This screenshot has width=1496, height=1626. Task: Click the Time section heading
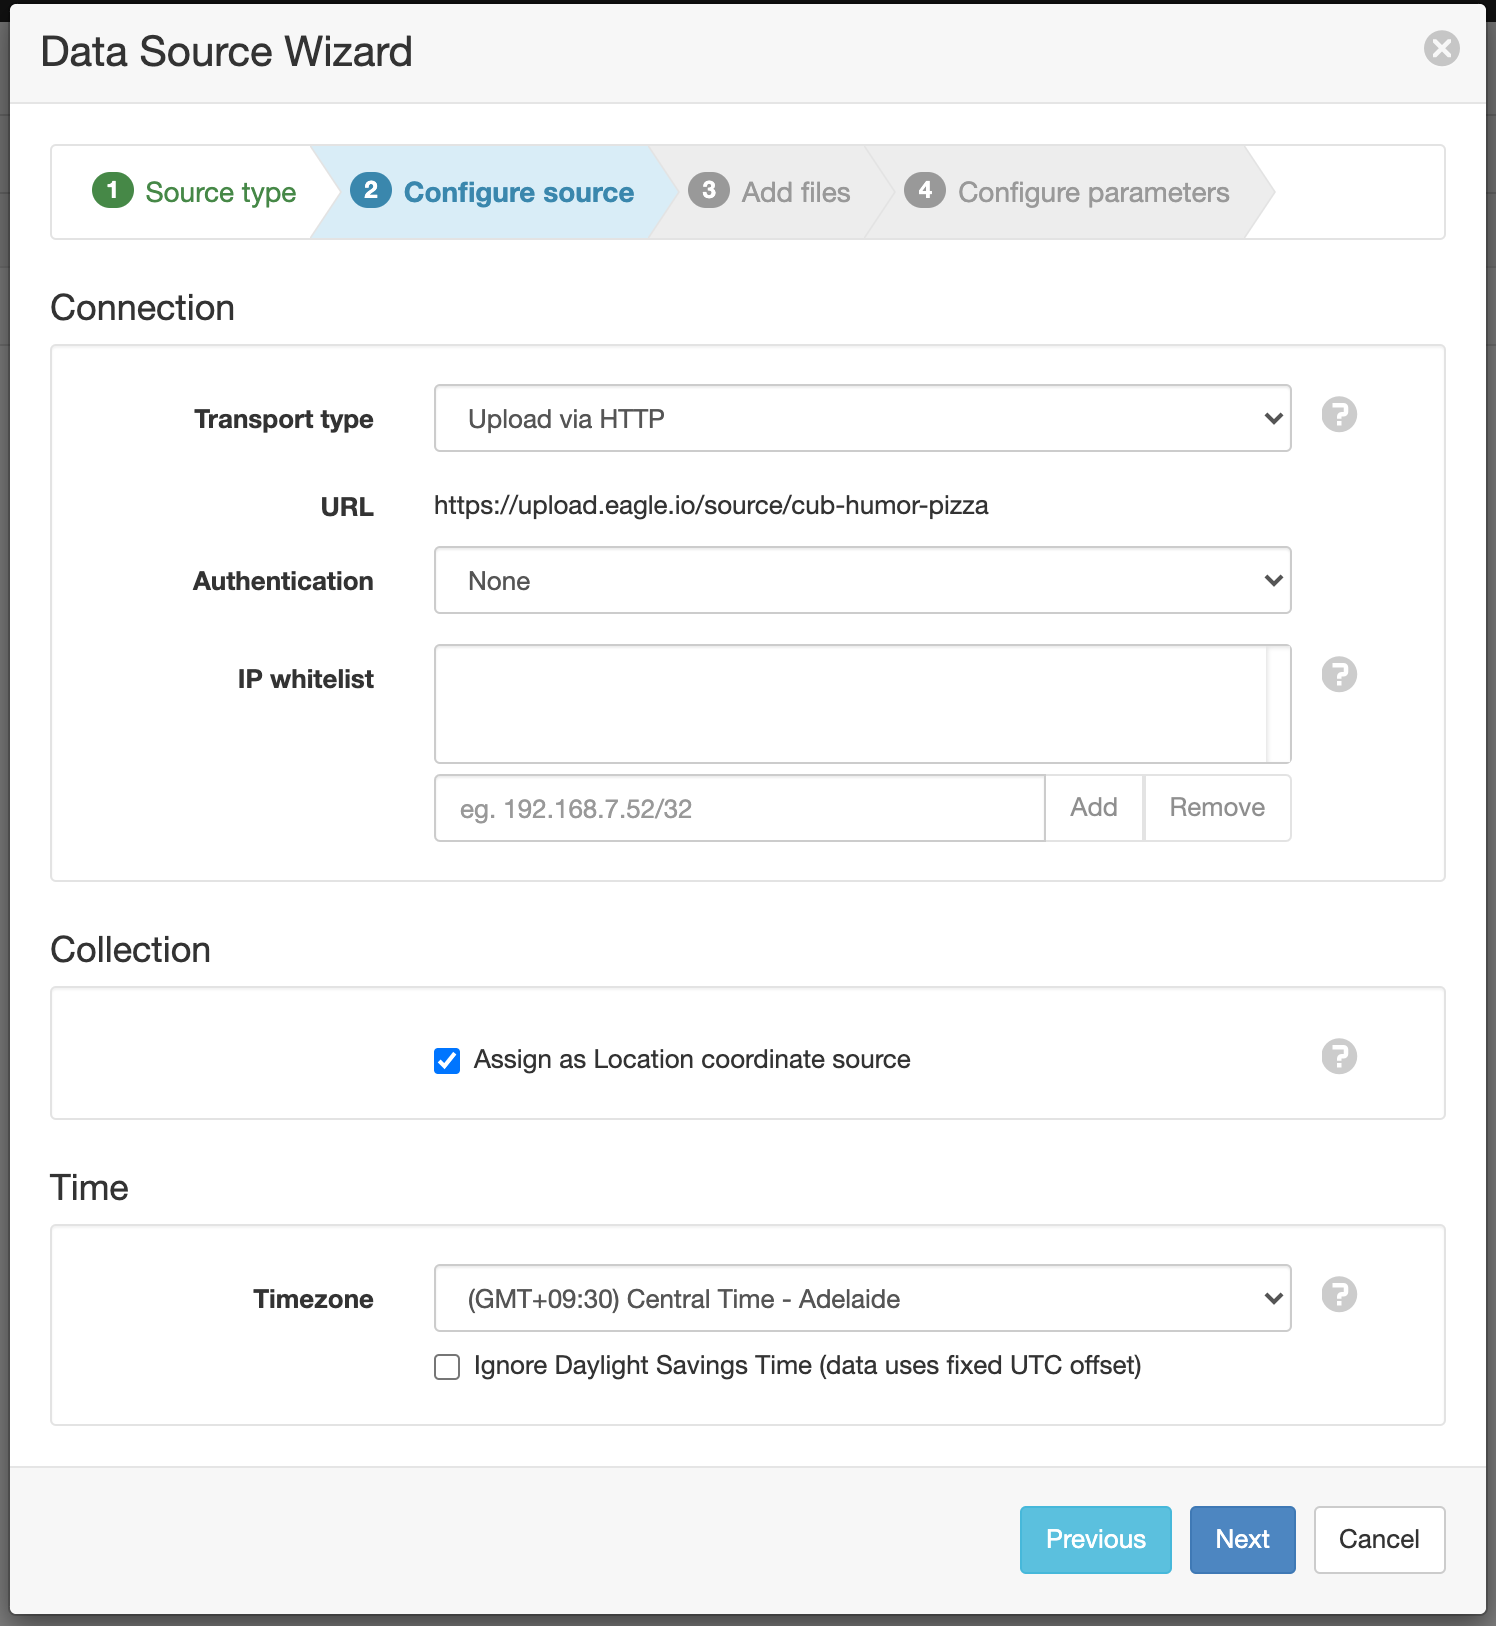pyautogui.click(x=89, y=1188)
